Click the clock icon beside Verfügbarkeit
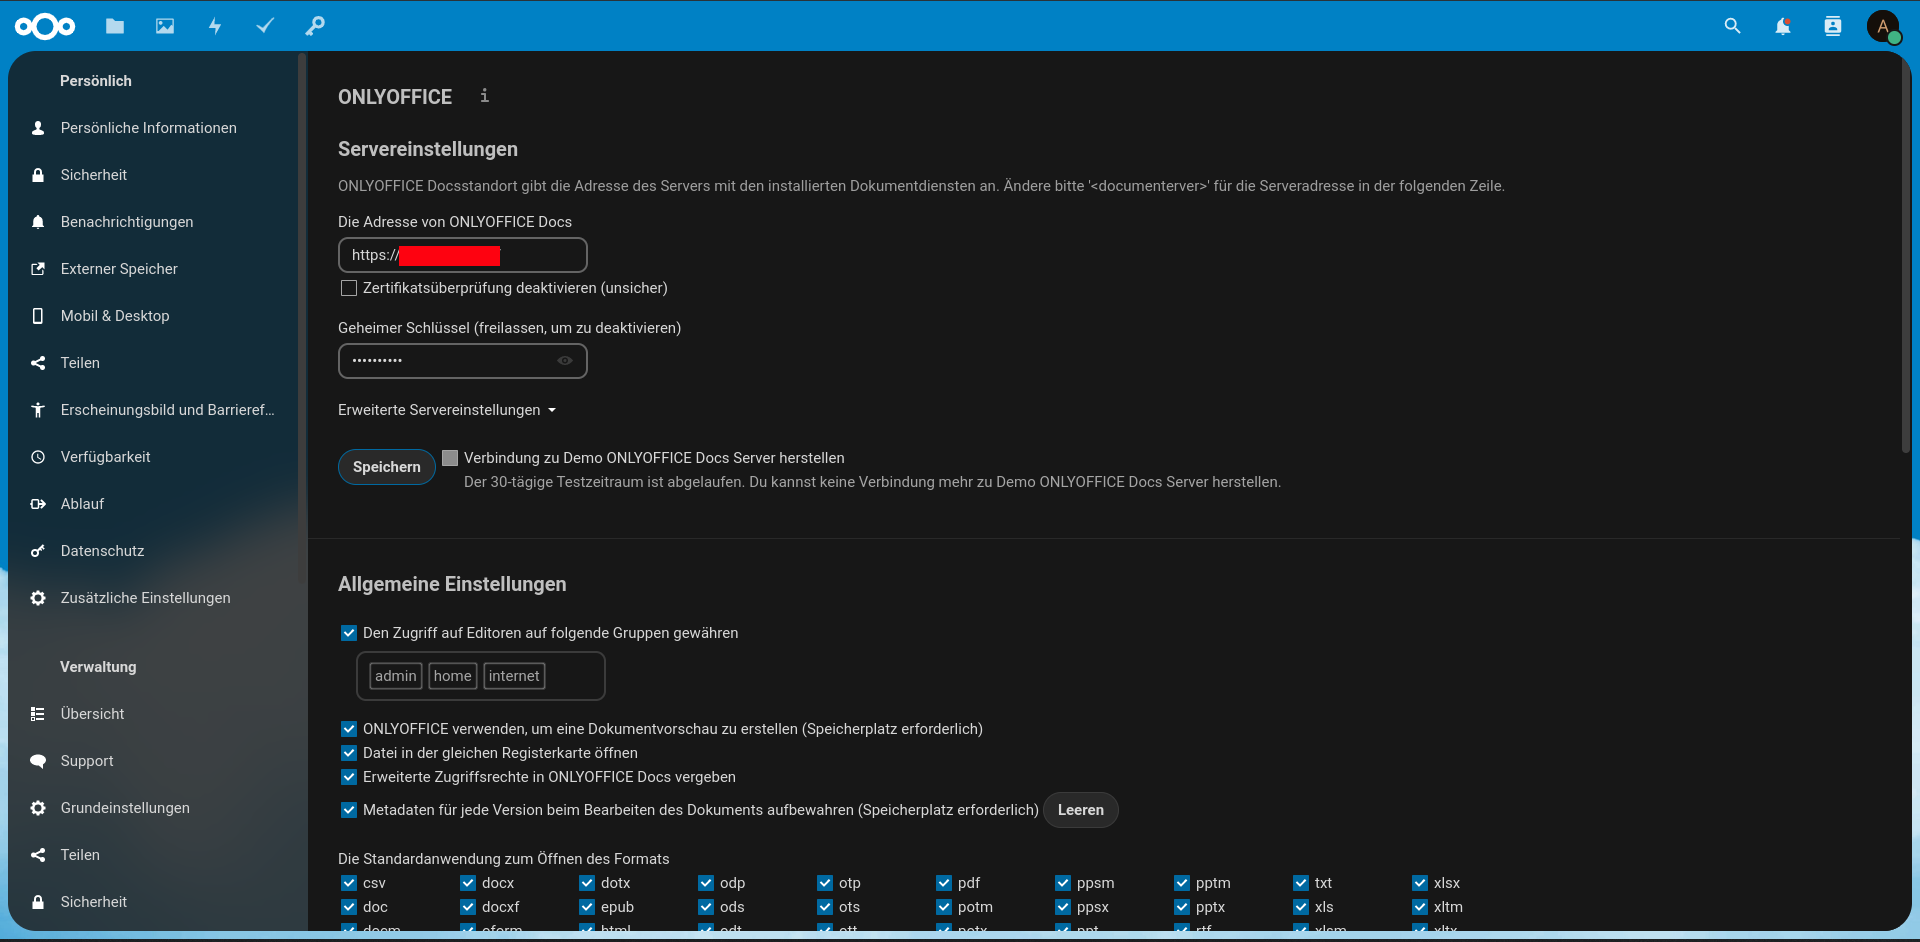 [x=38, y=457]
